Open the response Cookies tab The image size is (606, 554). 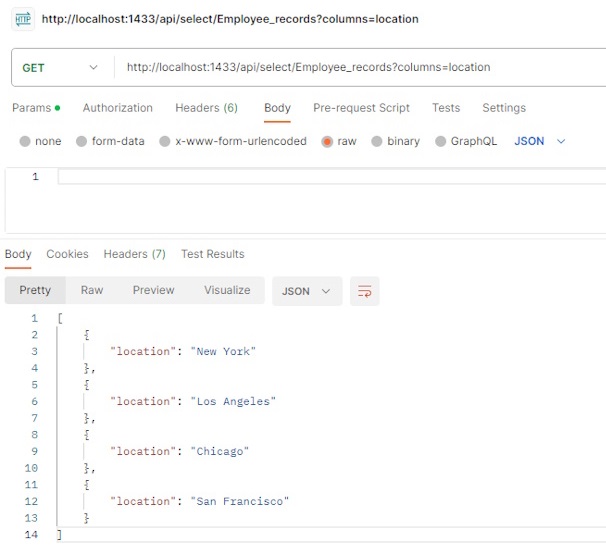pos(67,254)
